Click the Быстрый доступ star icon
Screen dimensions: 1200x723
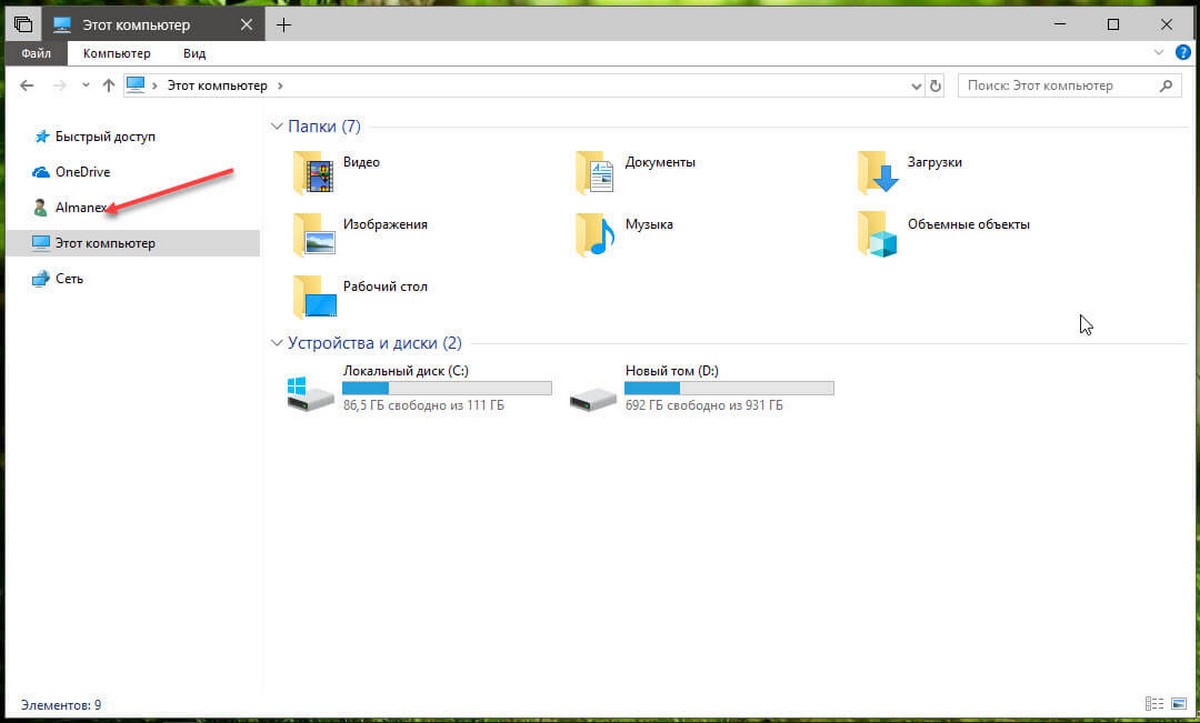(41, 136)
